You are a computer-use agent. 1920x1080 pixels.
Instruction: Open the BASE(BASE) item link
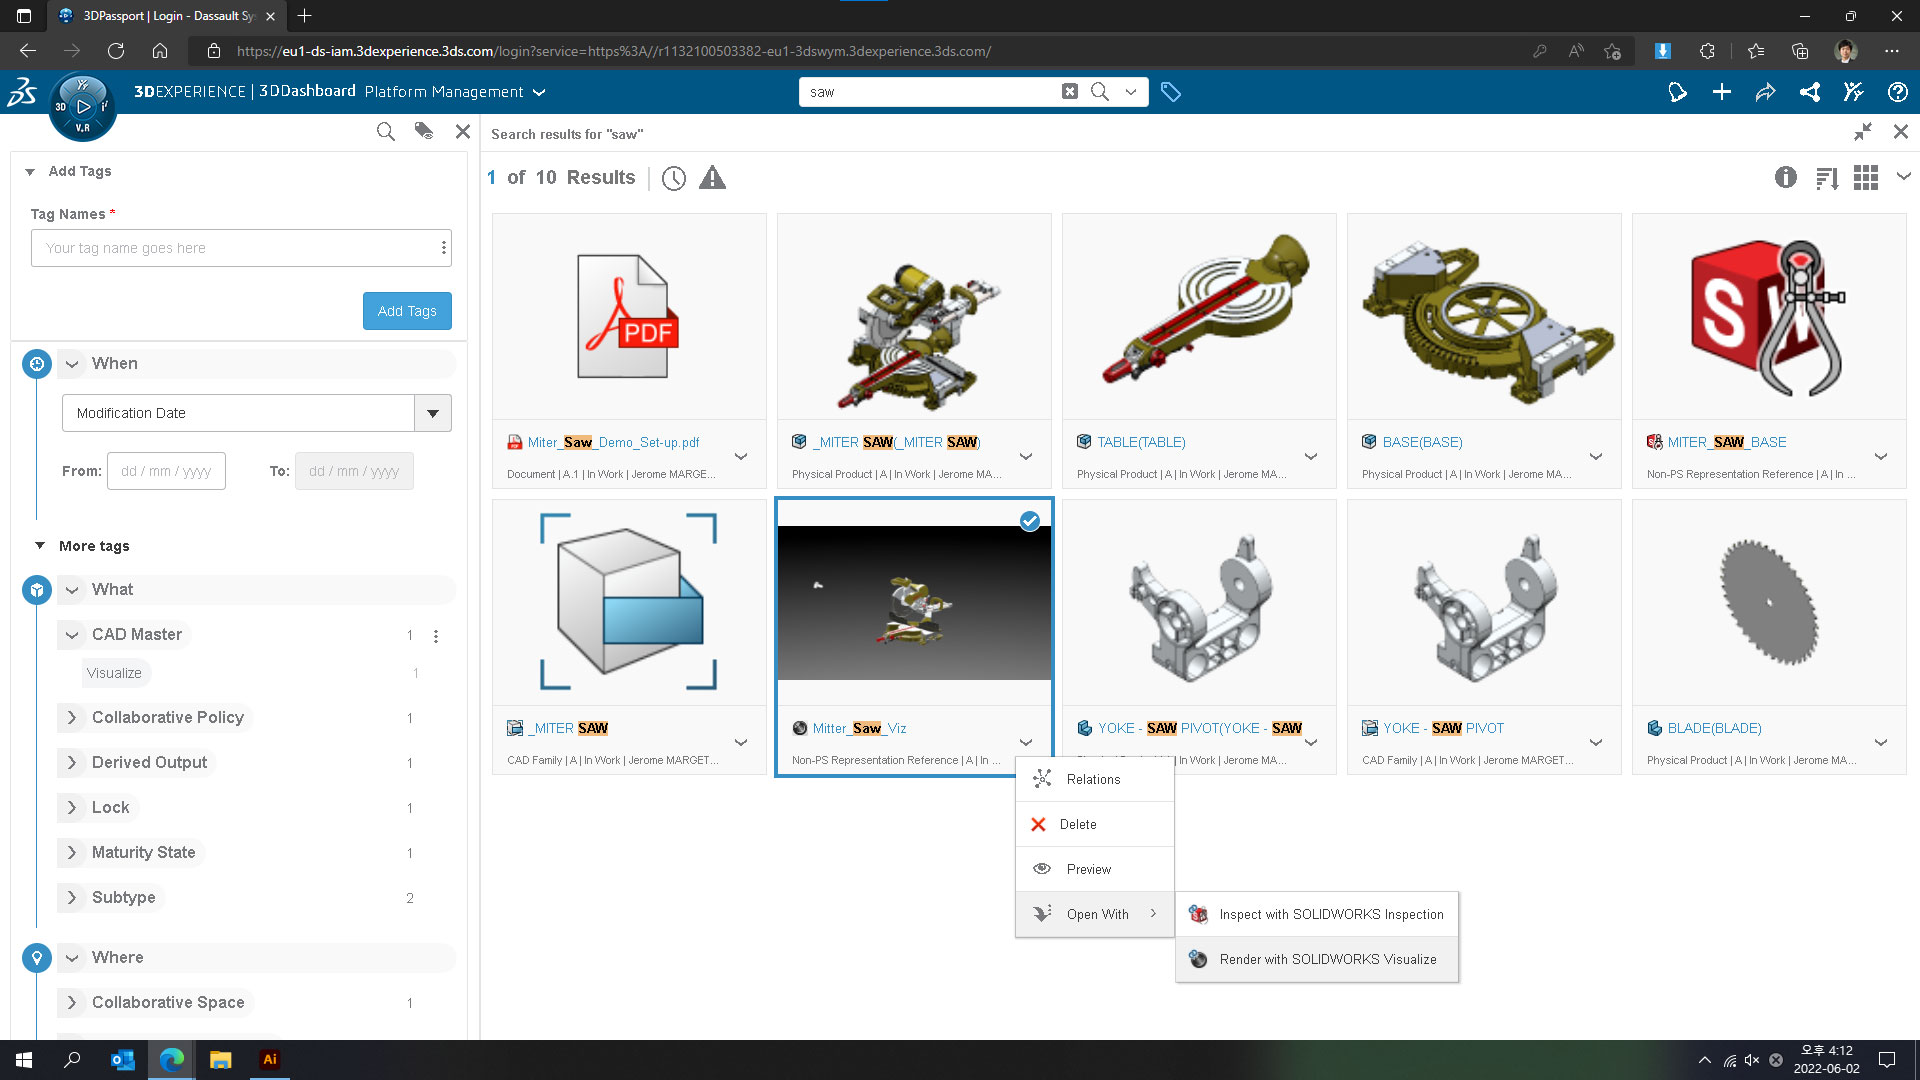click(1422, 442)
